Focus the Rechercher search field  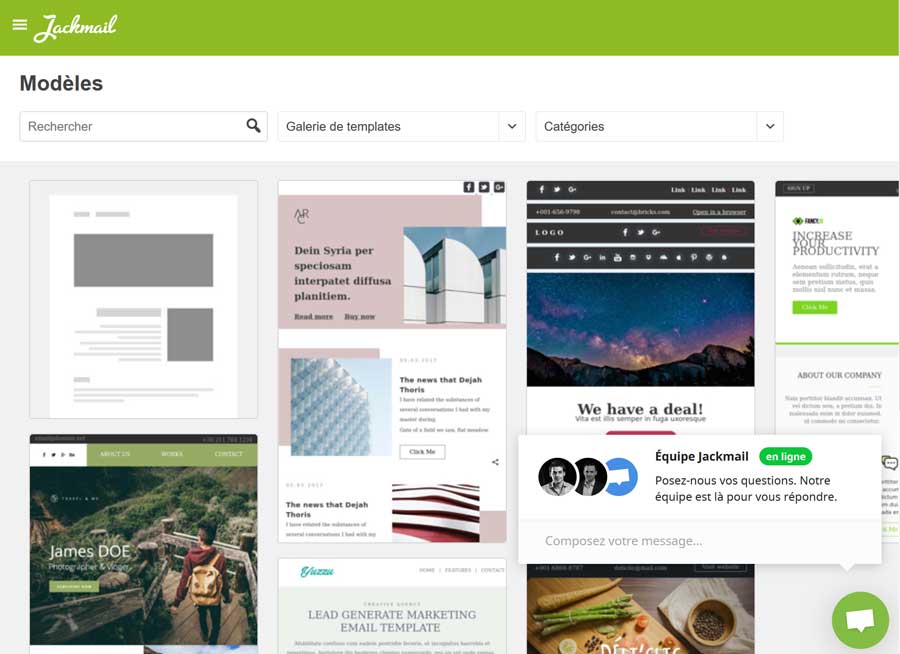[x=143, y=126]
